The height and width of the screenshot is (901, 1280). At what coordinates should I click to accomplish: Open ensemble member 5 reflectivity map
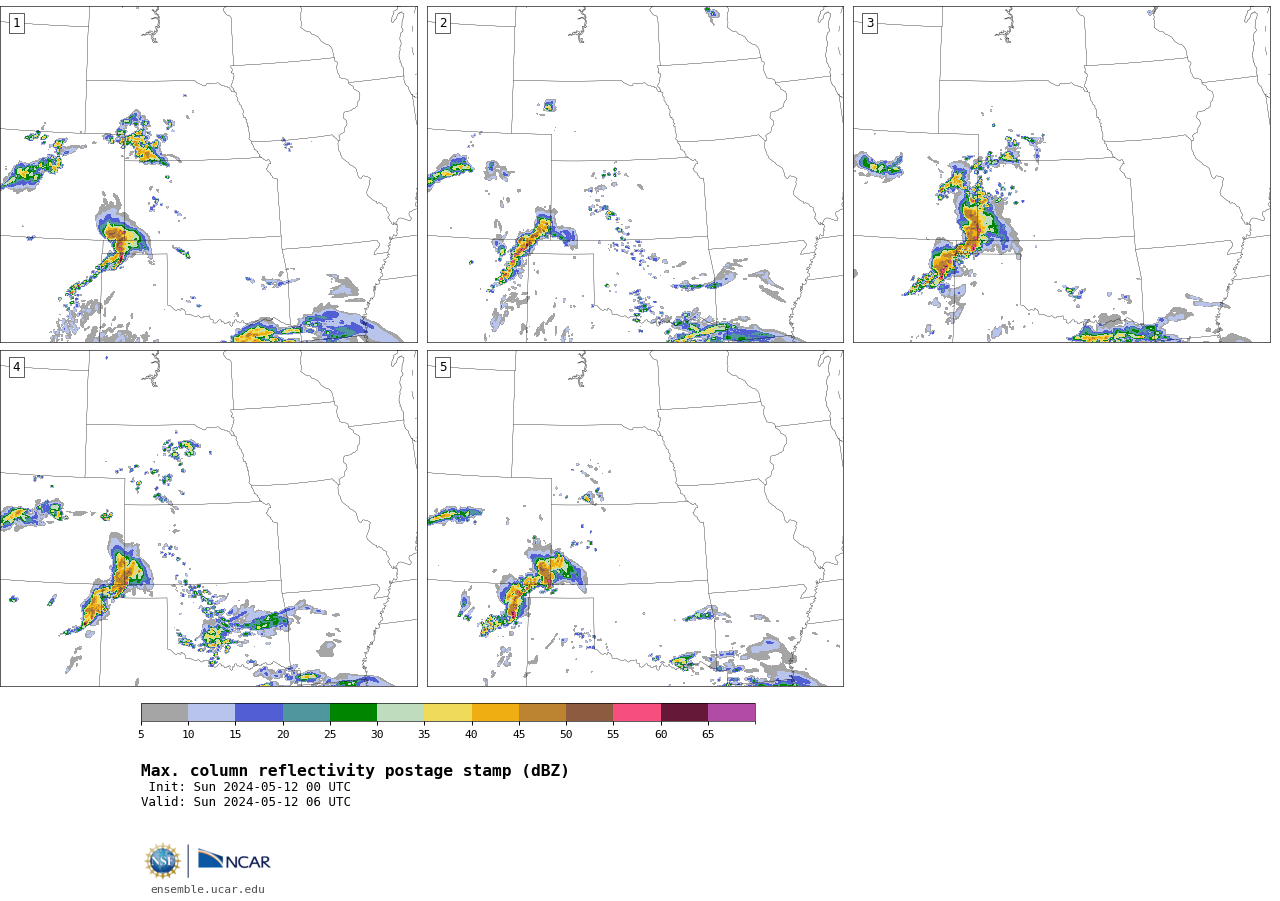[x=635, y=518]
